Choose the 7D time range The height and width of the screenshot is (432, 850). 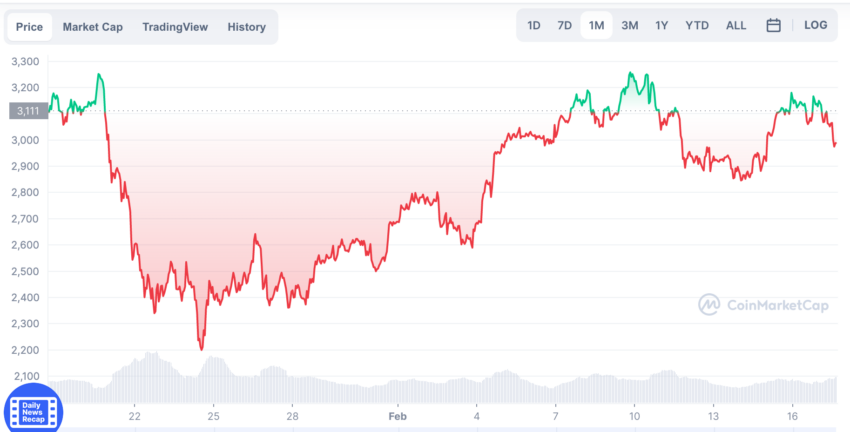565,25
